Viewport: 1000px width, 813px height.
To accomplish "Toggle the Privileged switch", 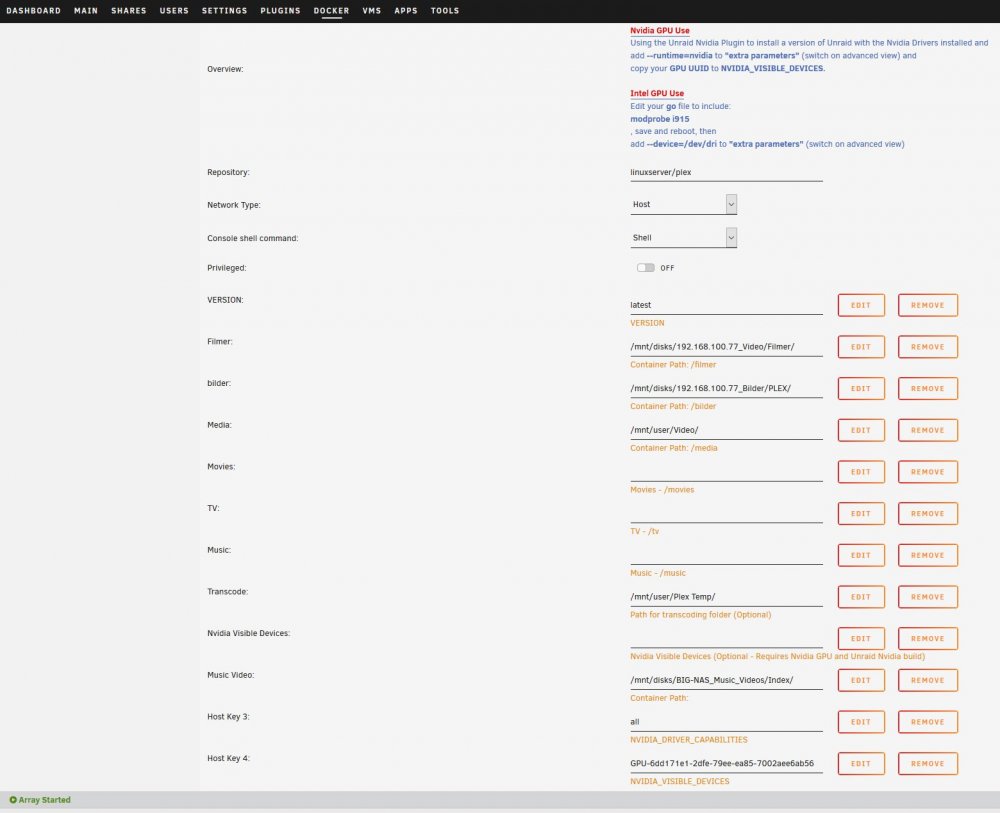I will click(x=645, y=268).
